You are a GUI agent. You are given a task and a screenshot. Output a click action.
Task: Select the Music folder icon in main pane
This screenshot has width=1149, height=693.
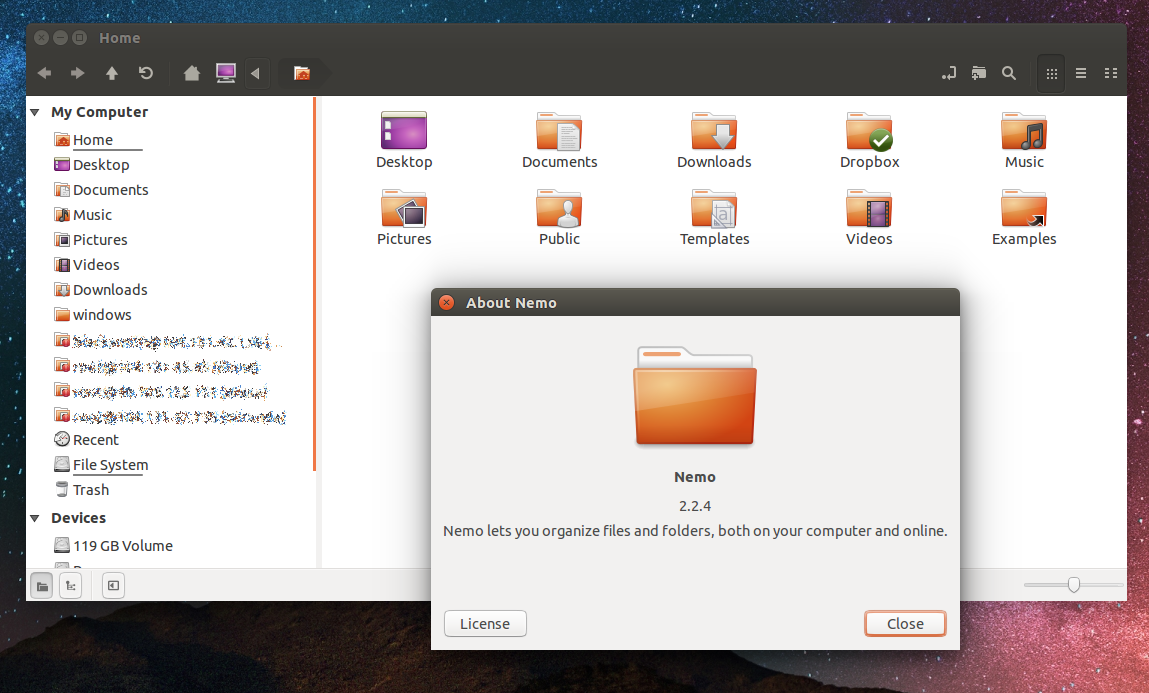(1024, 141)
